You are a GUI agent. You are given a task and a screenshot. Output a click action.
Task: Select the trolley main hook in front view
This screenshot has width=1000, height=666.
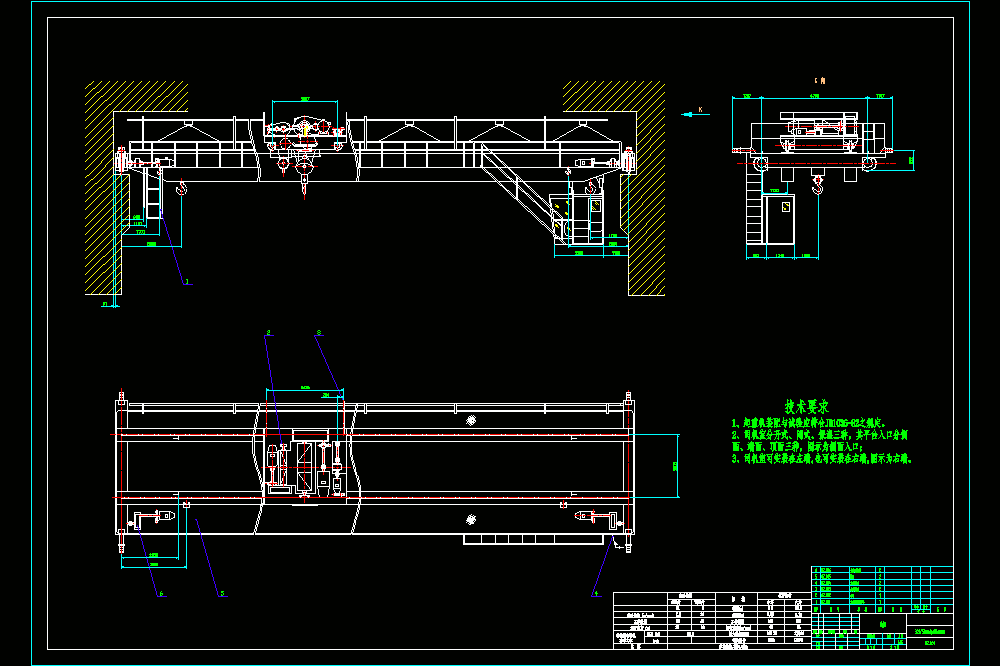pos(304,172)
